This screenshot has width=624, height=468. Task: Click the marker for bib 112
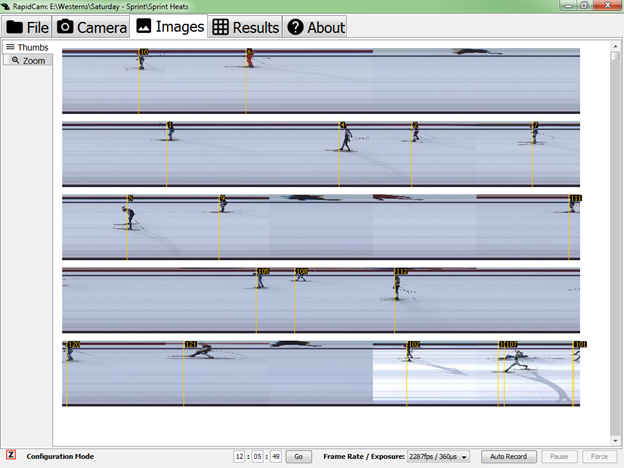tap(401, 272)
